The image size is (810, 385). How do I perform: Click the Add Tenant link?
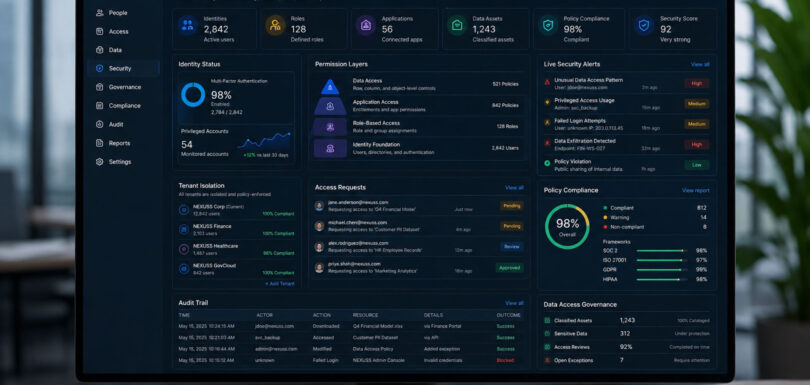coord(280,284)
